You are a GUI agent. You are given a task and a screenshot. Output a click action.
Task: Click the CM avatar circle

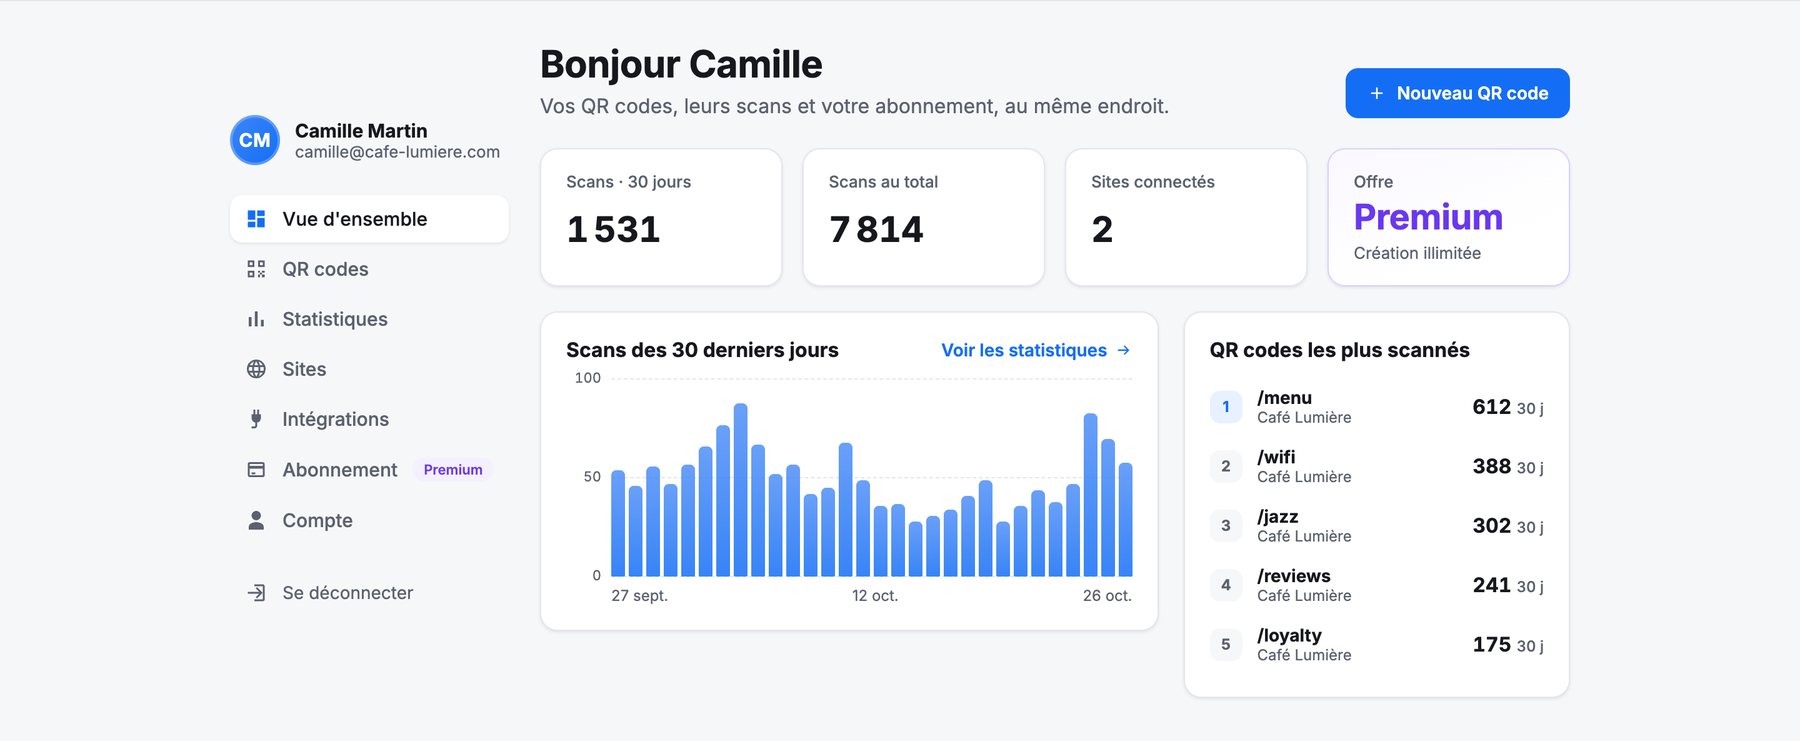coord(255,140)
